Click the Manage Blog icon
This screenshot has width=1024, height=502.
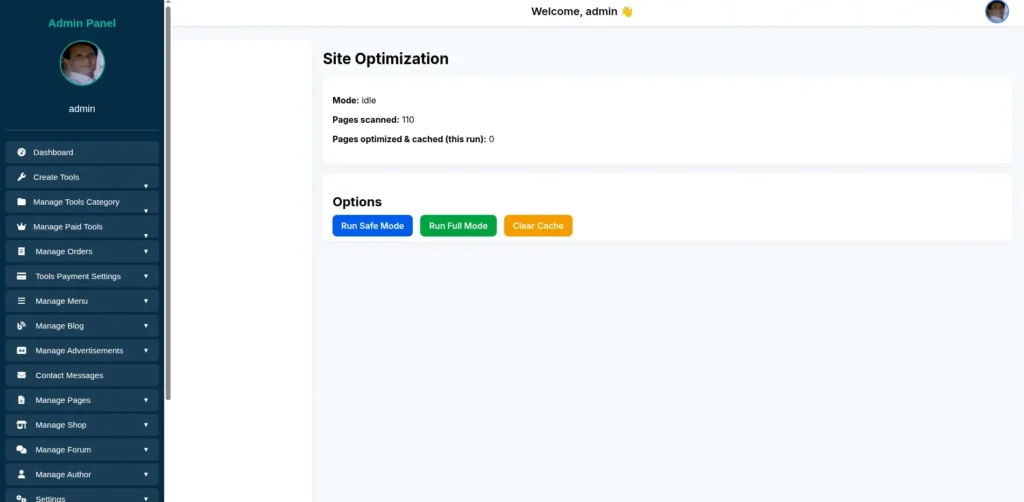point(22,326)
